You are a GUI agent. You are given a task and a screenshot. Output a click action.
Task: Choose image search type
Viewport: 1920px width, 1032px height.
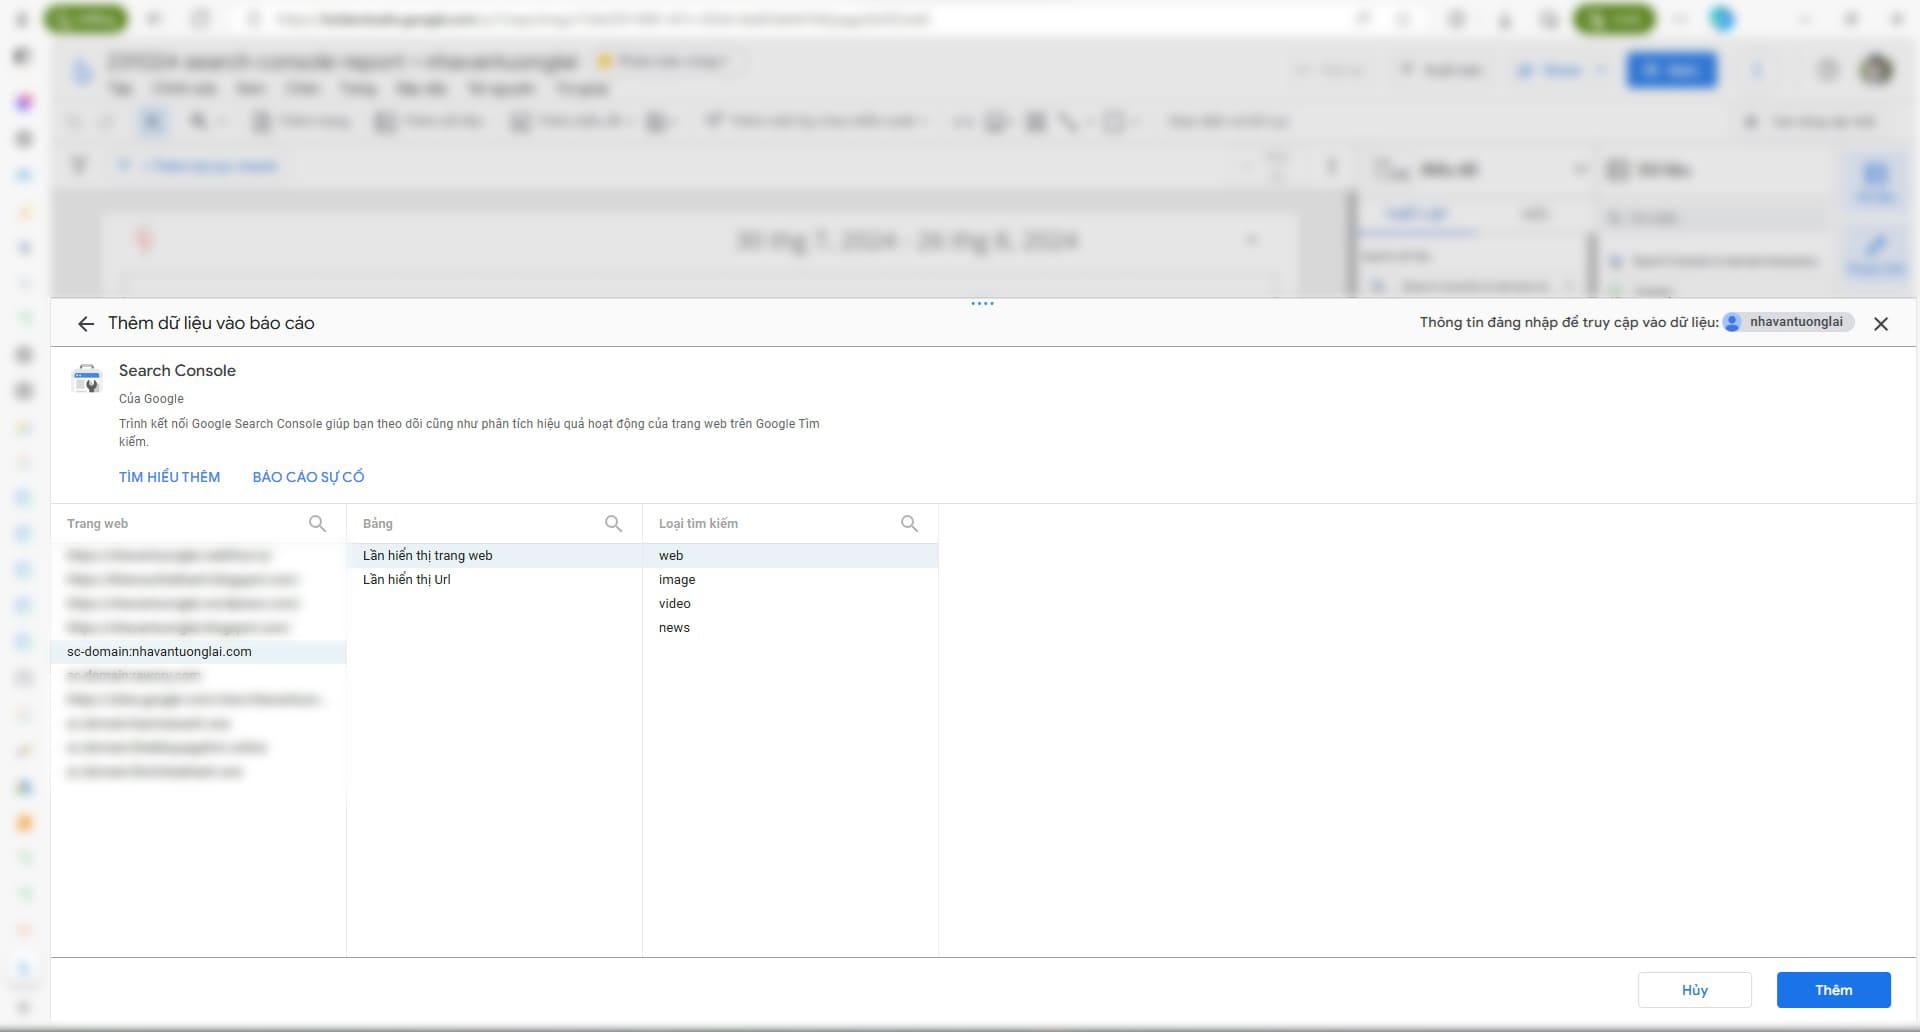click(790, 579)
